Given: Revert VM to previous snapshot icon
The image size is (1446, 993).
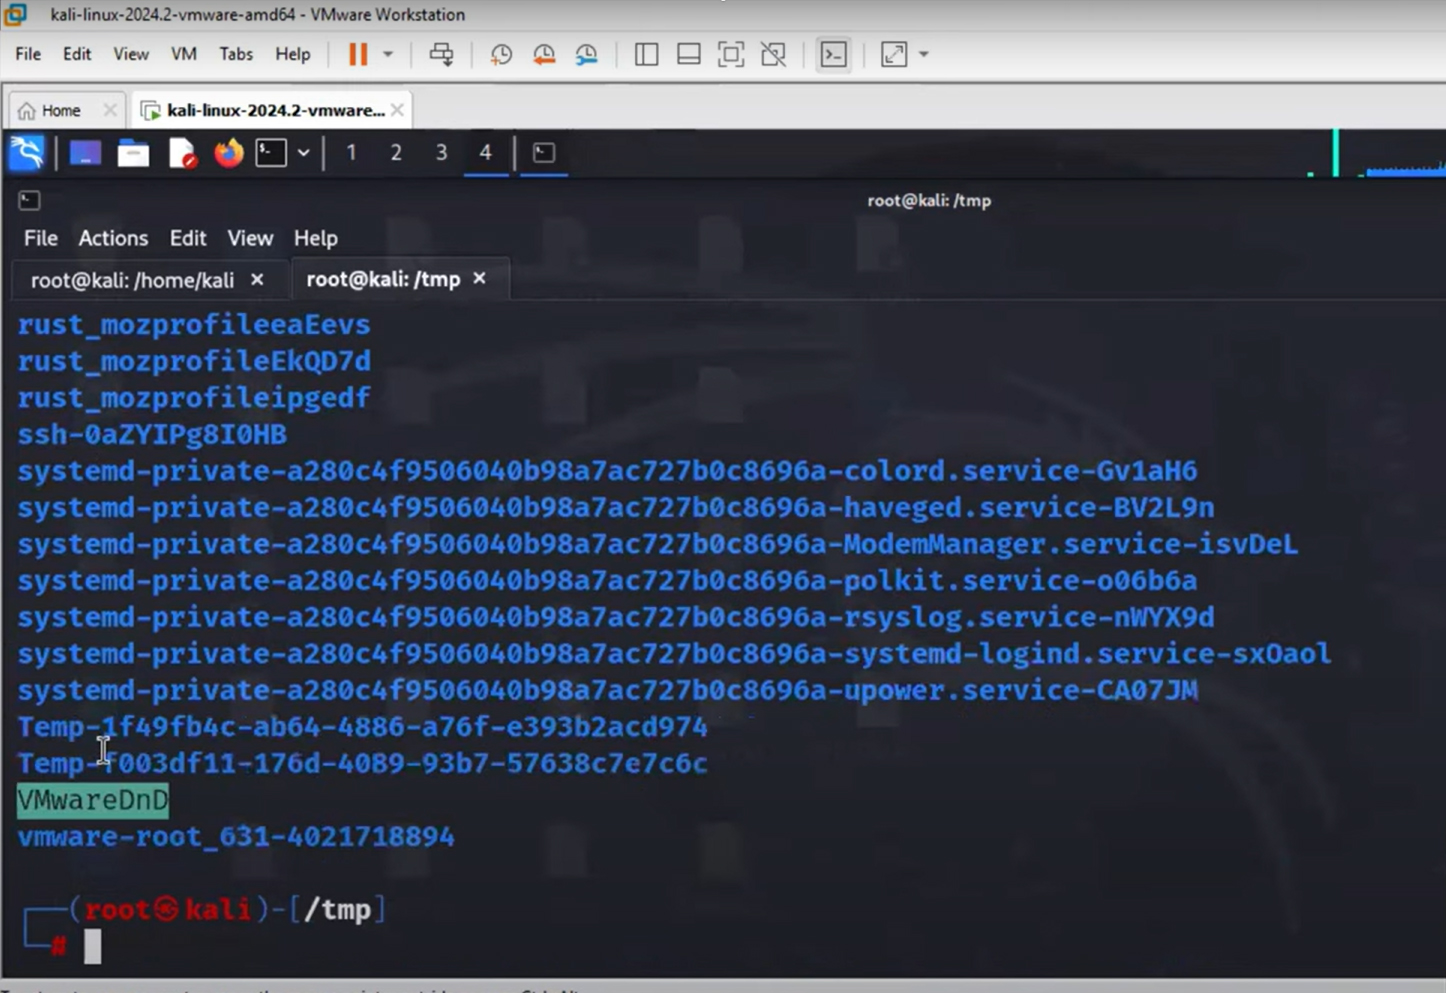Looking at the screenshot, I should [x=544, y=54].
